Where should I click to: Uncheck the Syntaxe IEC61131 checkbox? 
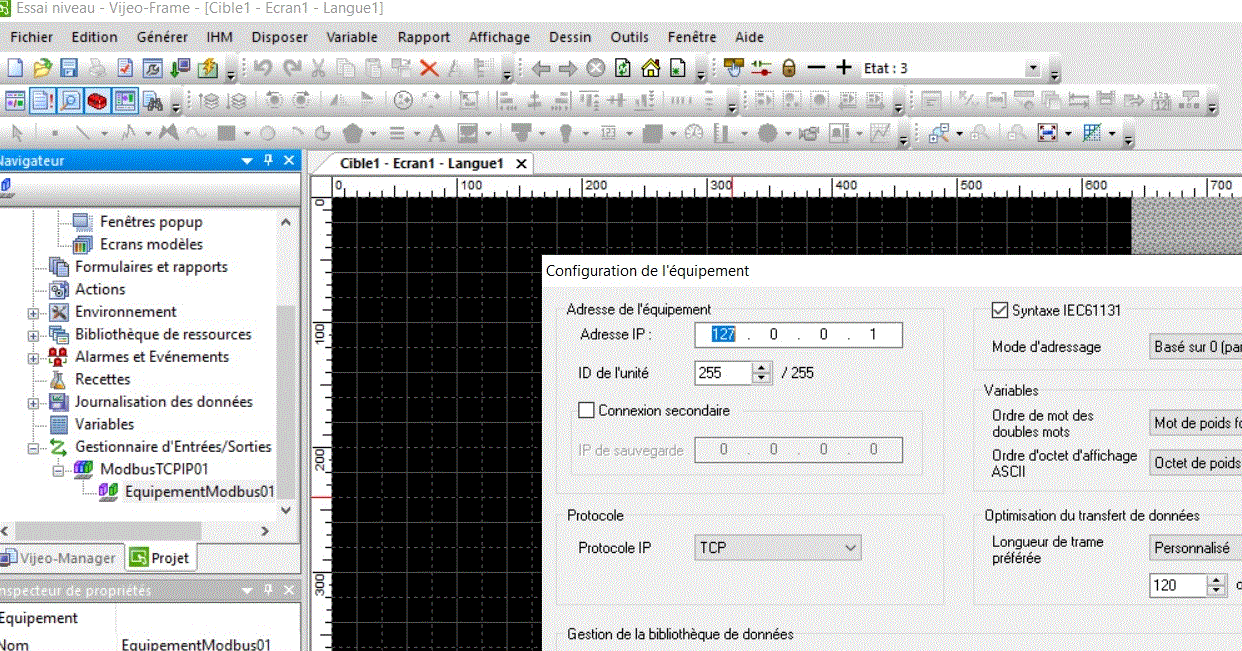[x=999, y=311]
